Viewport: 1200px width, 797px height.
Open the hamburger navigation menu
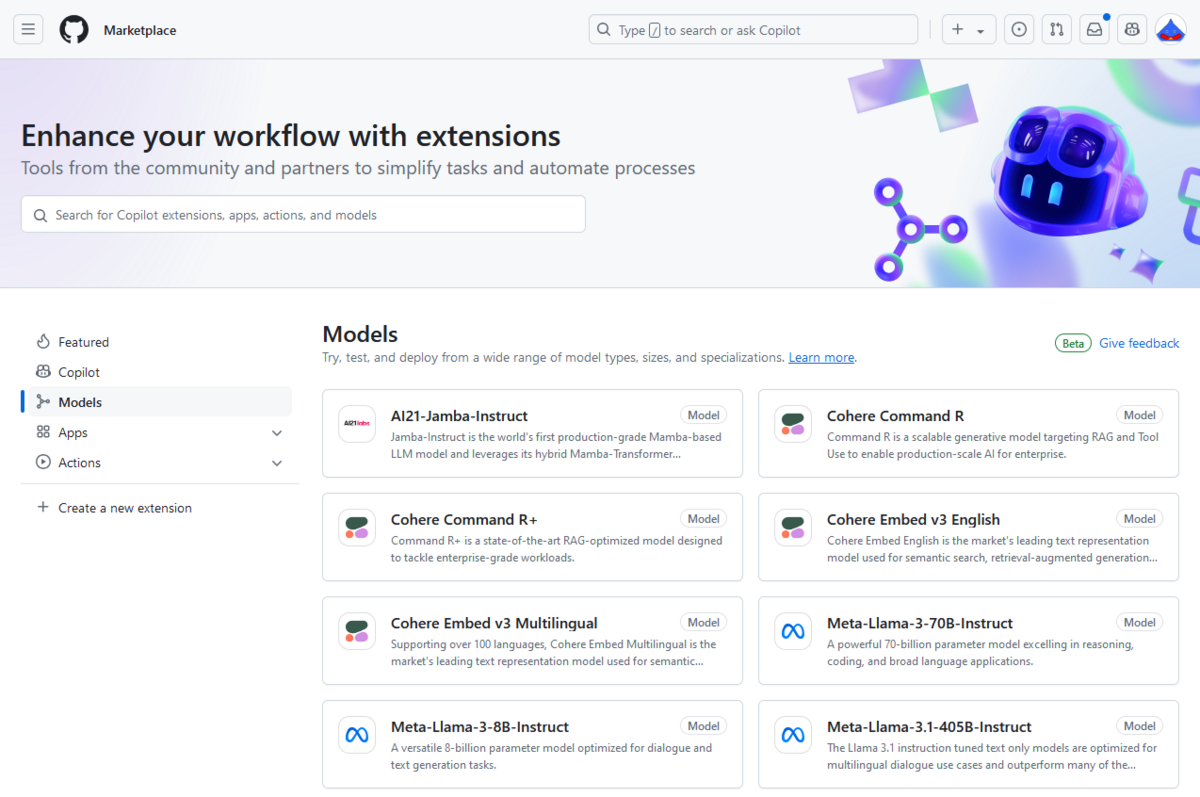point(28,29)
